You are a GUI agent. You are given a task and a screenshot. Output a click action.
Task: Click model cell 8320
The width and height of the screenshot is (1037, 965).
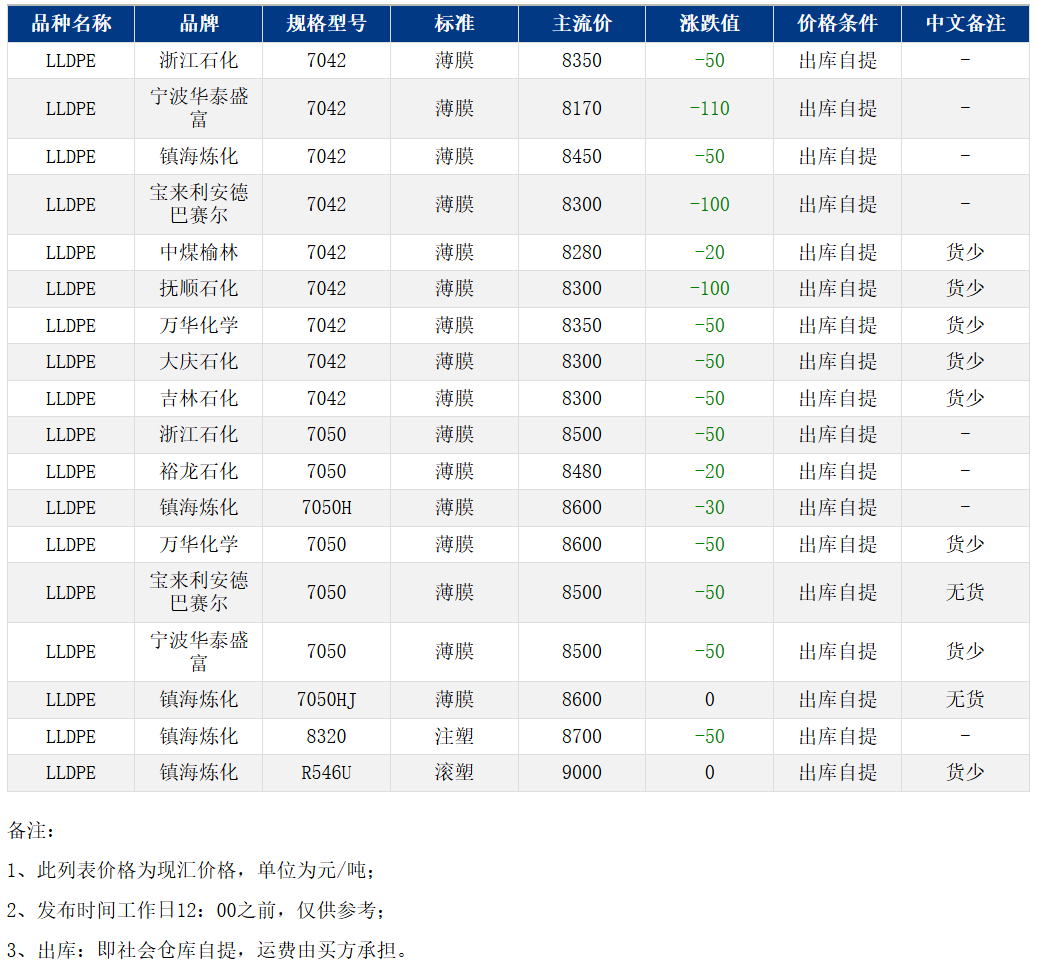point(326,737)
